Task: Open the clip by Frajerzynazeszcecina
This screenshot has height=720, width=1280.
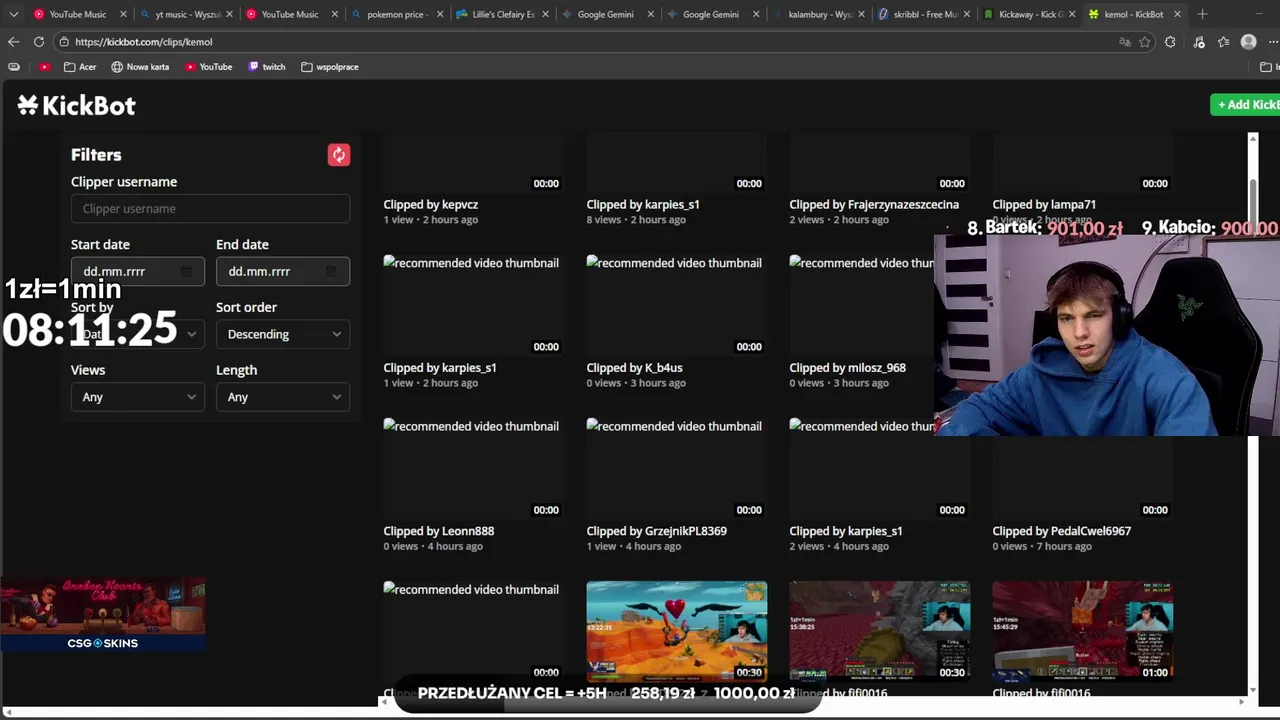Action: click(874, 205)
